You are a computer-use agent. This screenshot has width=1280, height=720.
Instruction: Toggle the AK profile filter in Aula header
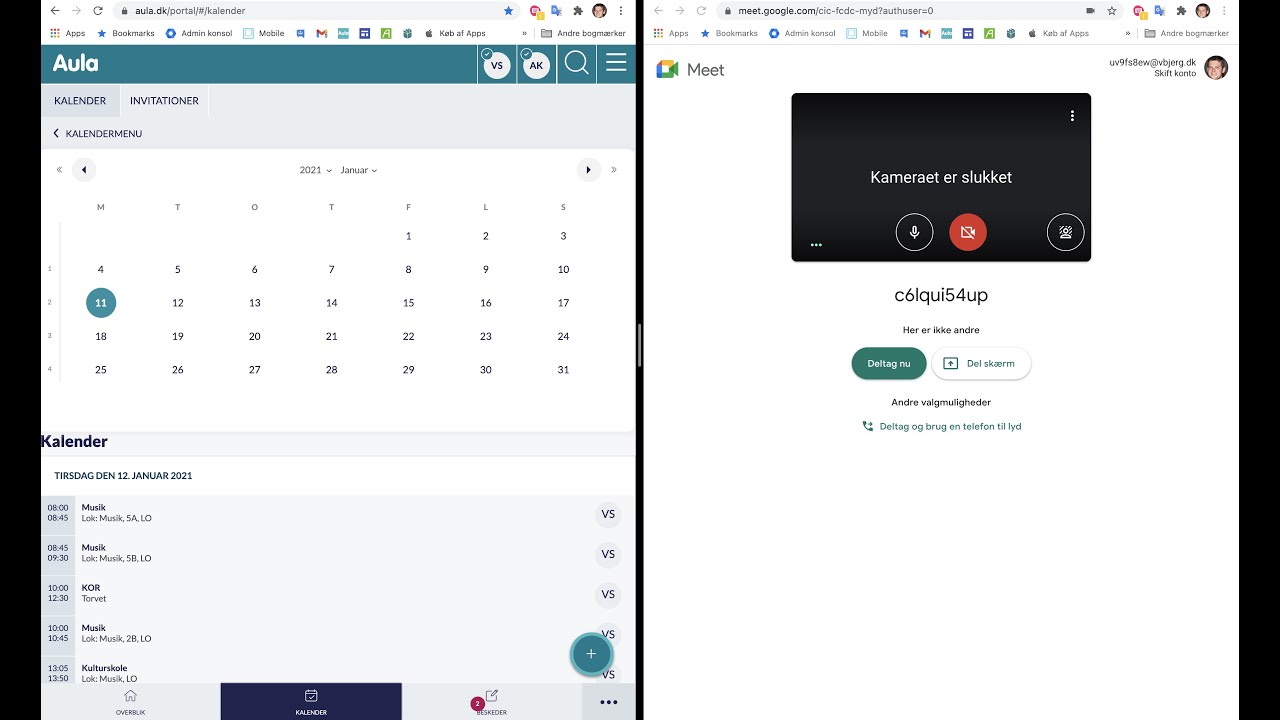(536, 64)
